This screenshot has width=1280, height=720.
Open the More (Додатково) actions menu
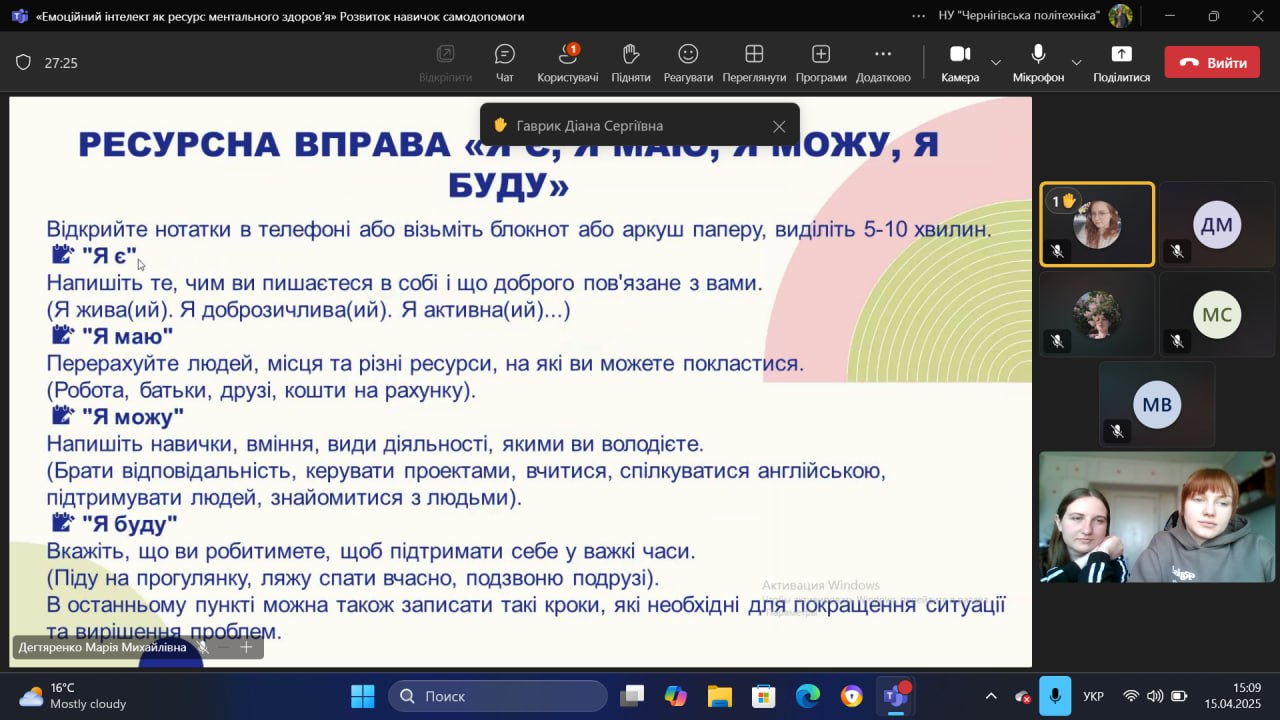click(883, 62)
